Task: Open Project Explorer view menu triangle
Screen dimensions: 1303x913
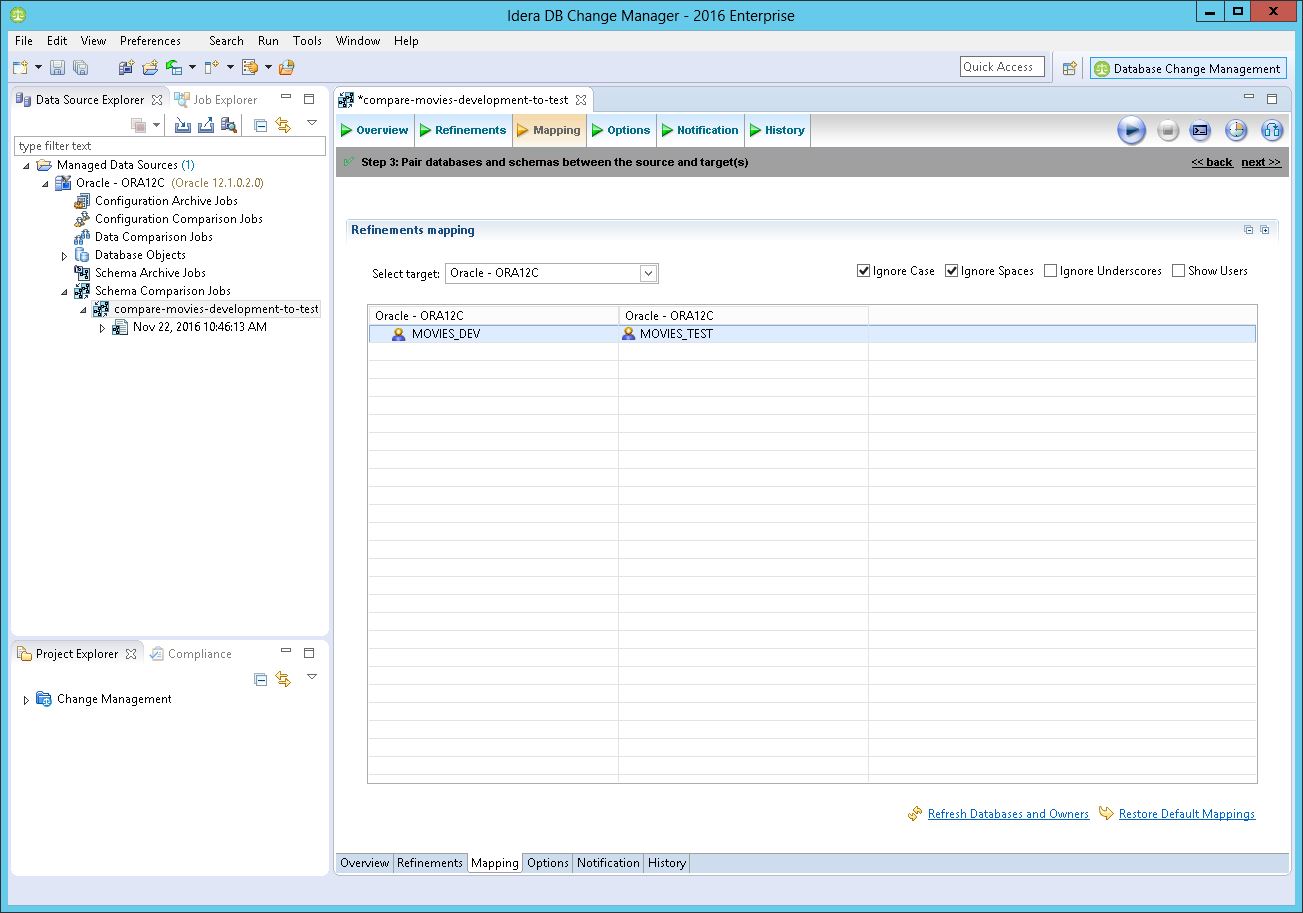Action: tap(311, 677)
